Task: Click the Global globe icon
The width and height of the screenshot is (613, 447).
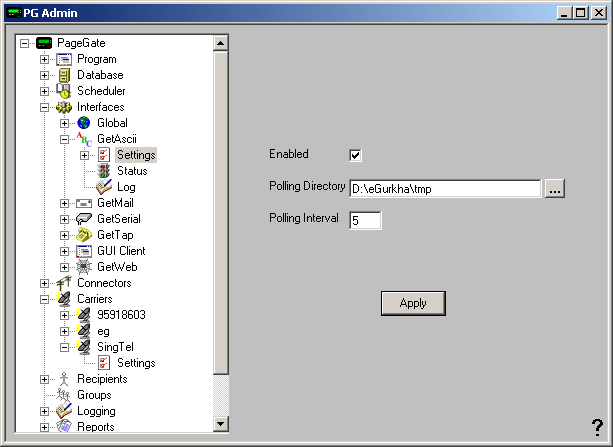Action: [x=84, y=123]
